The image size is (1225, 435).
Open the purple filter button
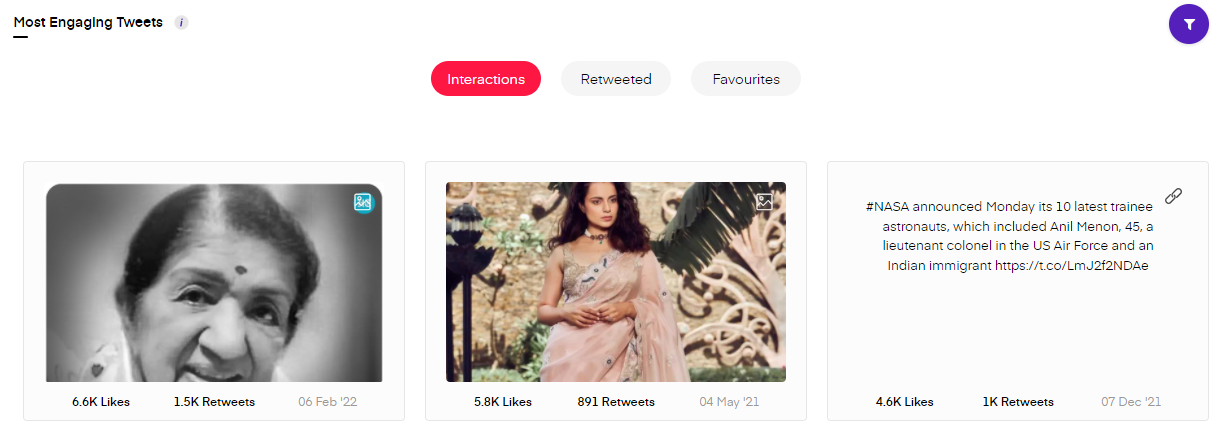point(1188,24)
